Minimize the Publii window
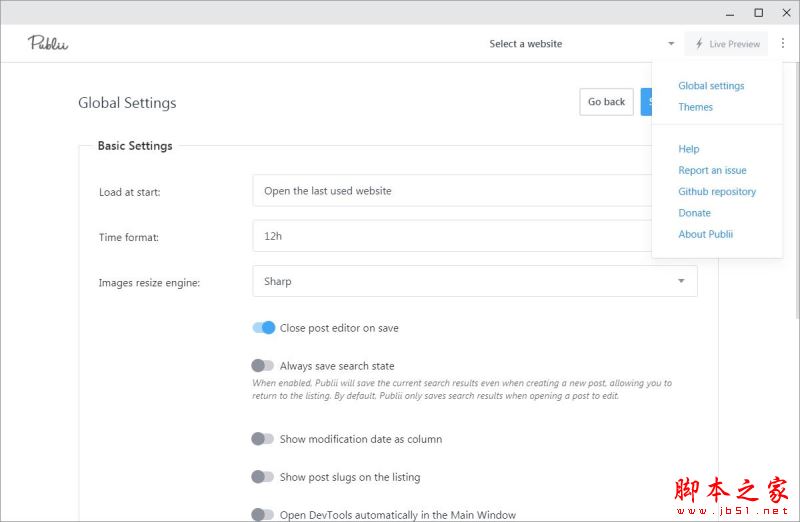This screenshot has width=800, height=522. [730, 13]
